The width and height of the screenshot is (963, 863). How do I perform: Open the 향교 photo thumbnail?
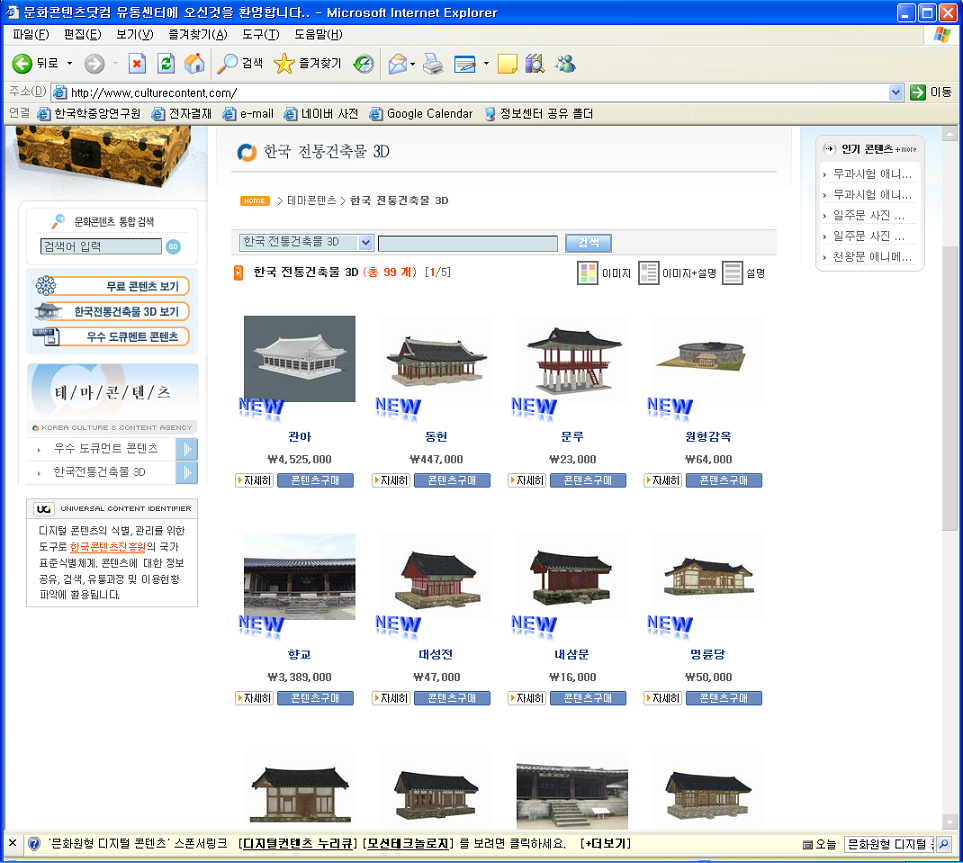pos(300,577)
